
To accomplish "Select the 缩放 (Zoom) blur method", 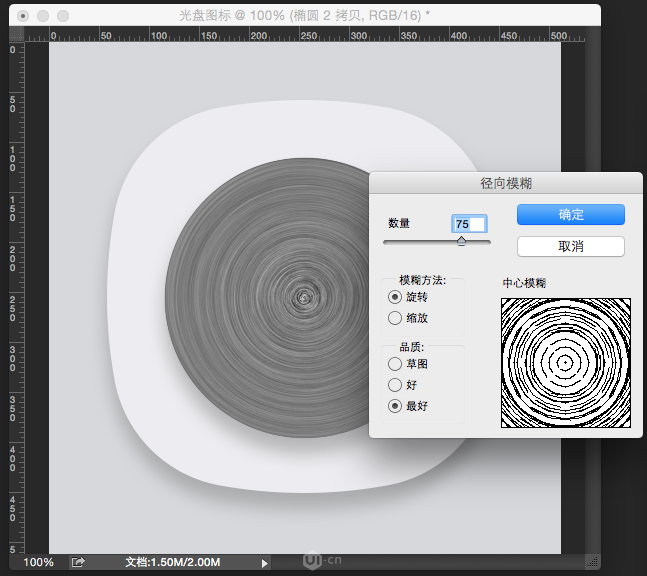I will tap(395, 318).
